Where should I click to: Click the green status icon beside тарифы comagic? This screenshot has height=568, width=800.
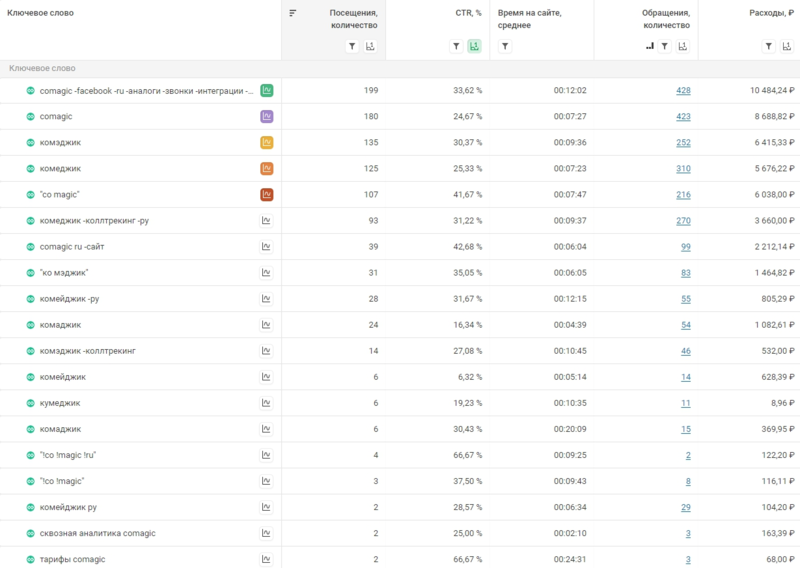pyautogui.click(x=31, y=559)
